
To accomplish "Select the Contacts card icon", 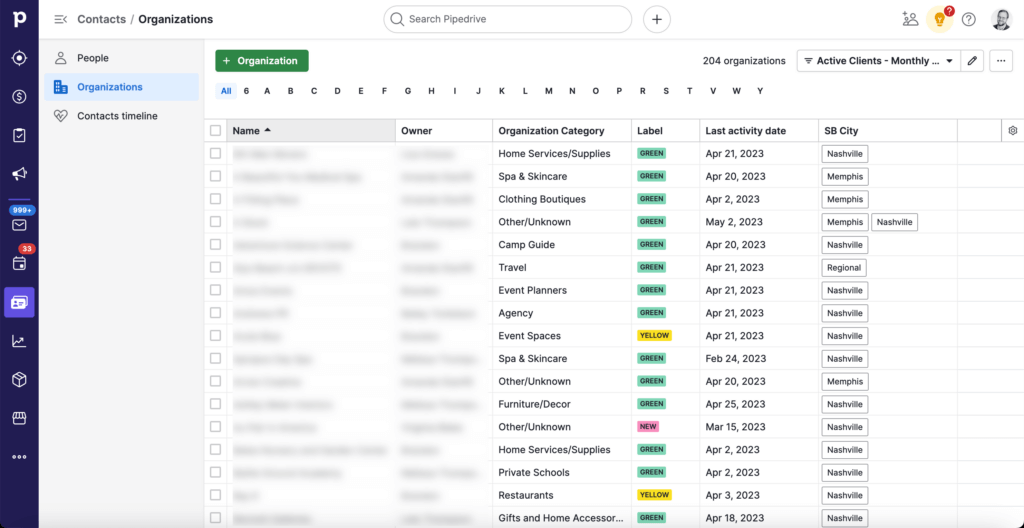I will (19, 303).
